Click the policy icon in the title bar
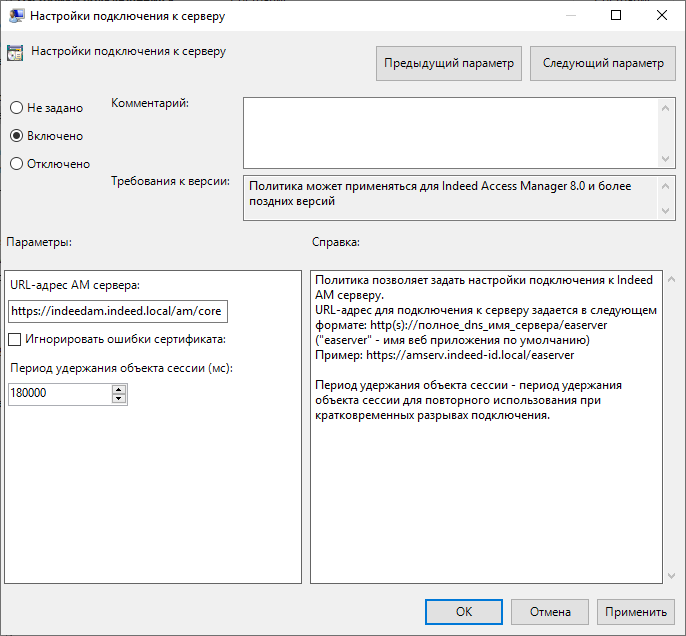 pyautogui.click(x=16, y=16)
